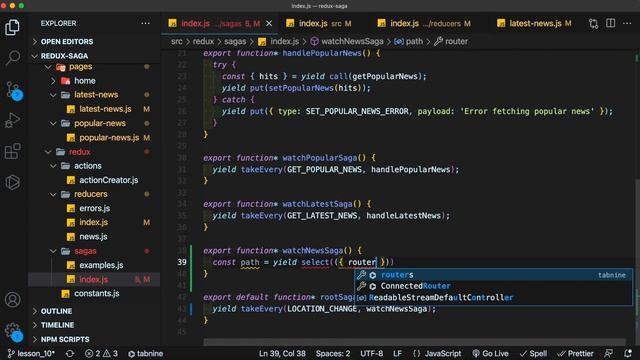Open news.js file

point(93,237)
